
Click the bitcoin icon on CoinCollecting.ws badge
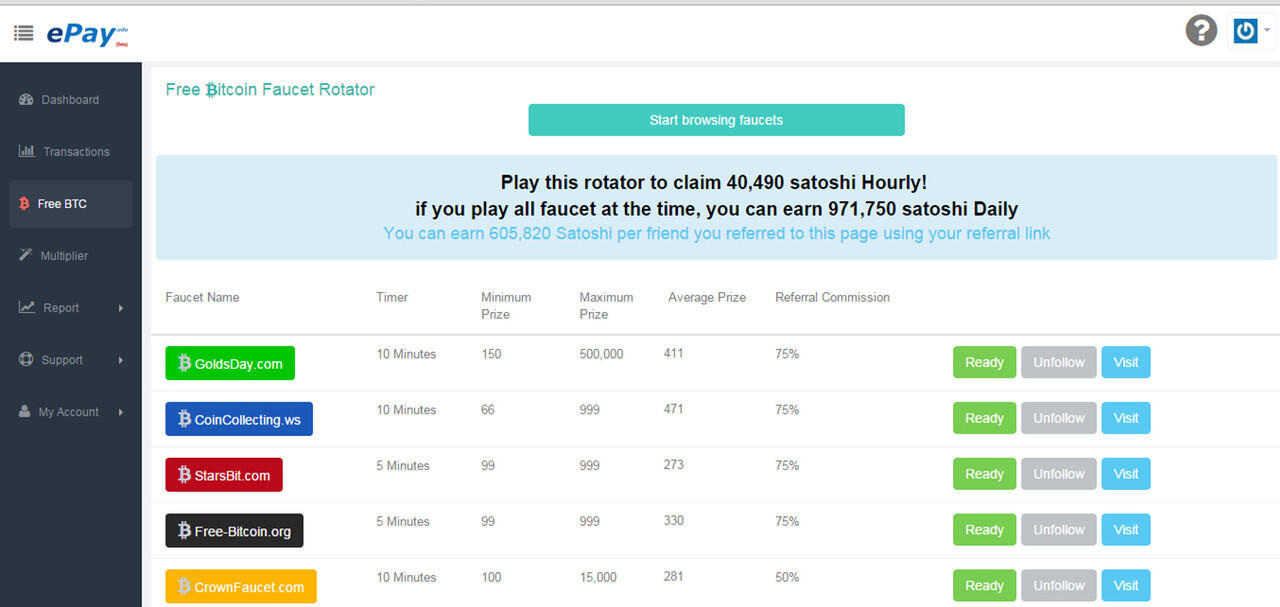[x=184, y=419]
